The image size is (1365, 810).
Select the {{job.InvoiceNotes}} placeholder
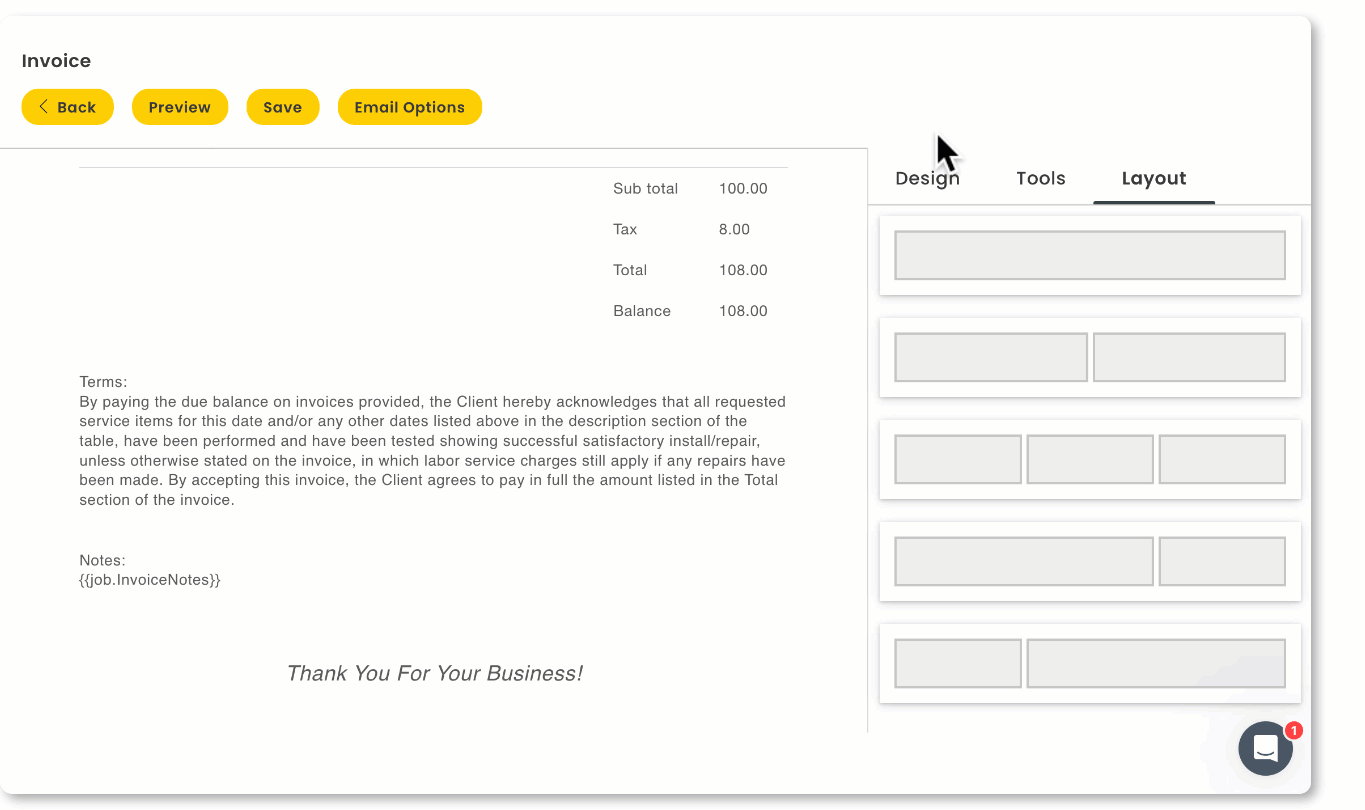(150, 580)
